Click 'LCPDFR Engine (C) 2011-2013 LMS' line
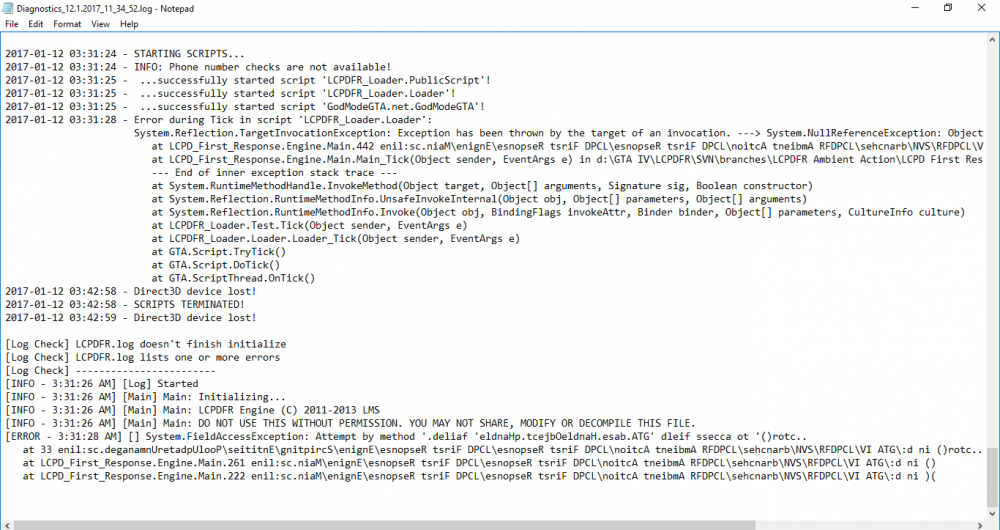 [193, 410]
